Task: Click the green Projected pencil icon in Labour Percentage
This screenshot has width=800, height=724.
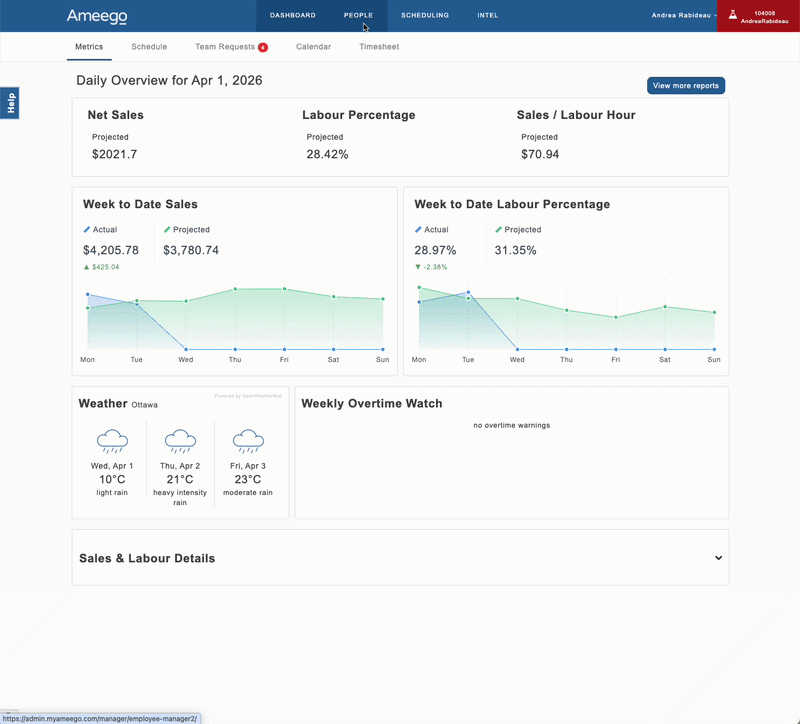Action: point(498,230)
